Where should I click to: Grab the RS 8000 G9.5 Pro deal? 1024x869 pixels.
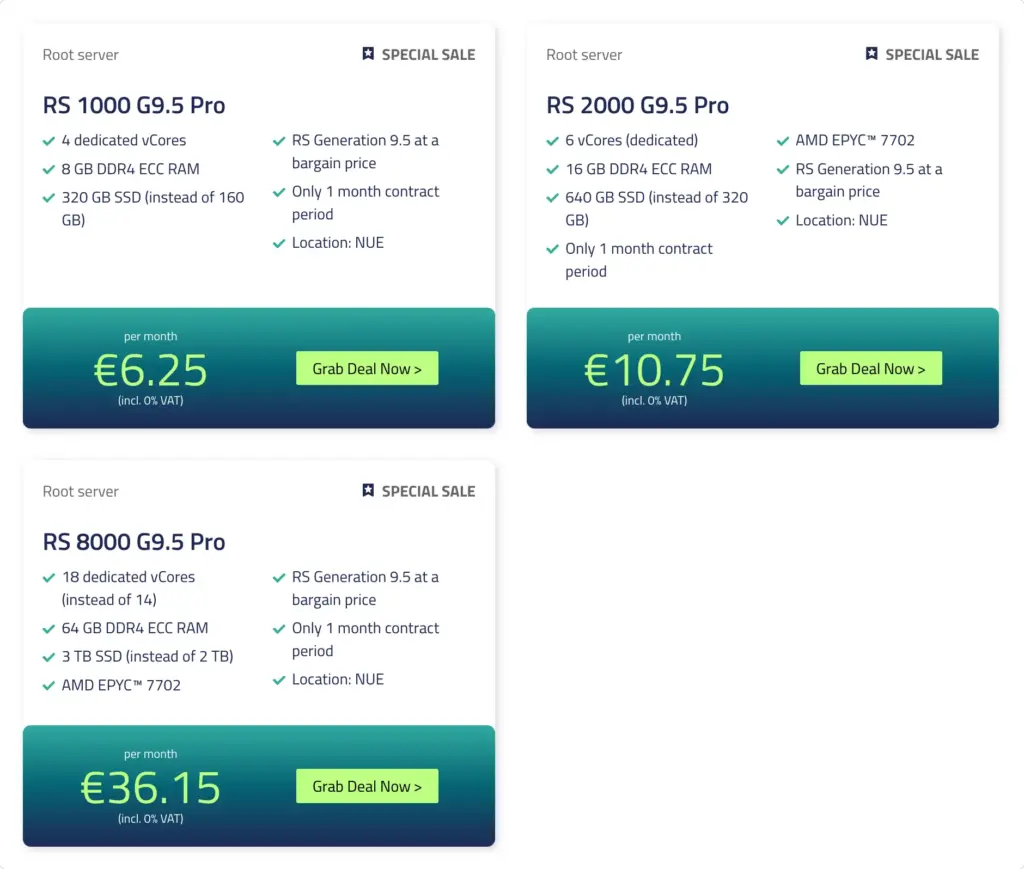pyautogui.click(x=367, y=786)
